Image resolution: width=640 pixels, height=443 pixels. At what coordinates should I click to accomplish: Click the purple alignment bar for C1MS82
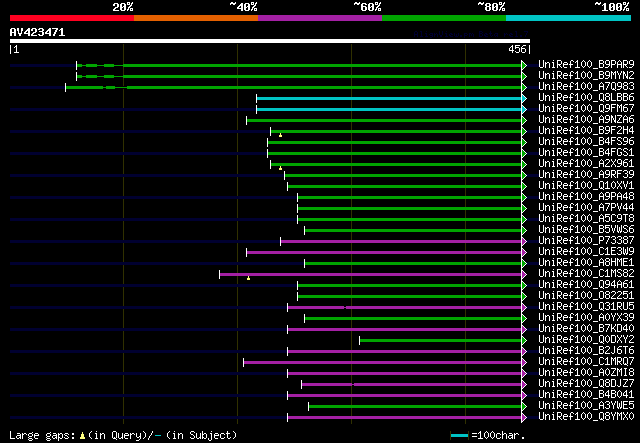[371, 275]
